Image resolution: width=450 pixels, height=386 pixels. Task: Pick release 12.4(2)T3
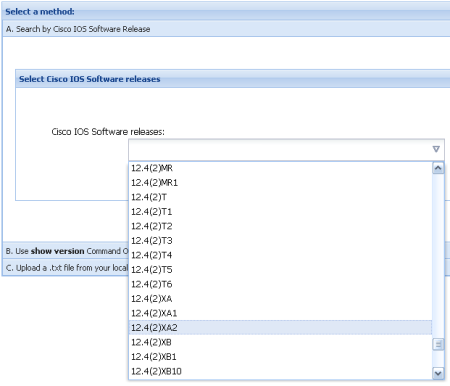point(280,241)
